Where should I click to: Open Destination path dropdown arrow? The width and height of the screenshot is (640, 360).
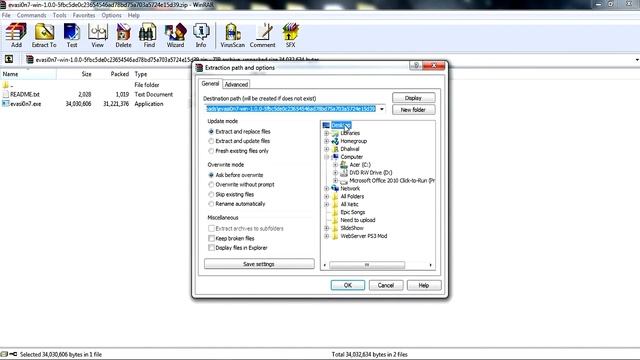382,109
